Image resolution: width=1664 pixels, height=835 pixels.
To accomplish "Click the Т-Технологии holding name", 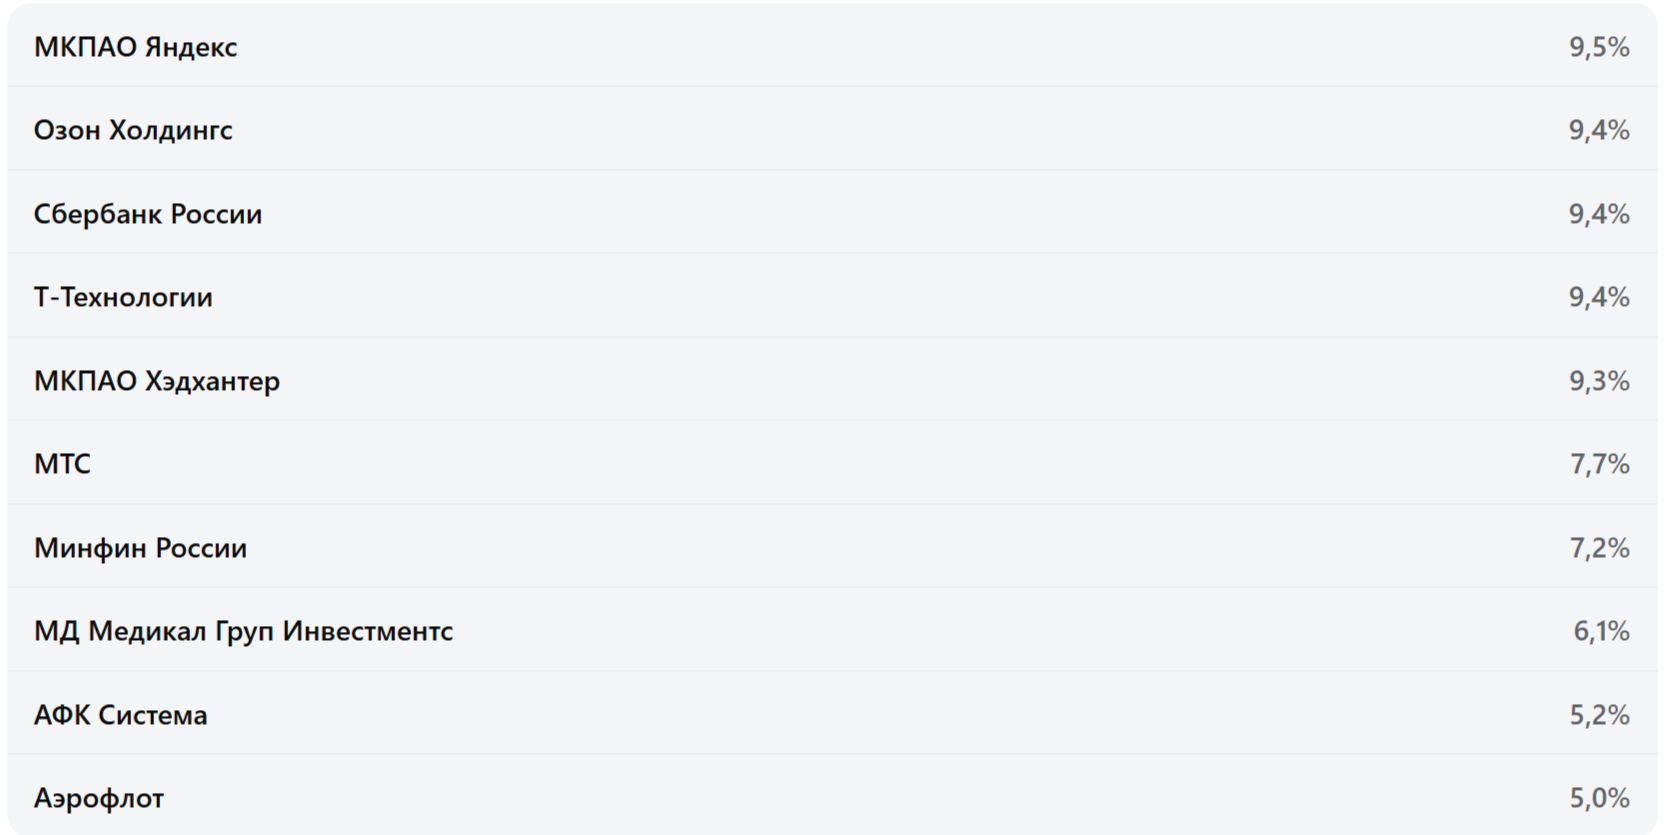I will pos(123,297).
